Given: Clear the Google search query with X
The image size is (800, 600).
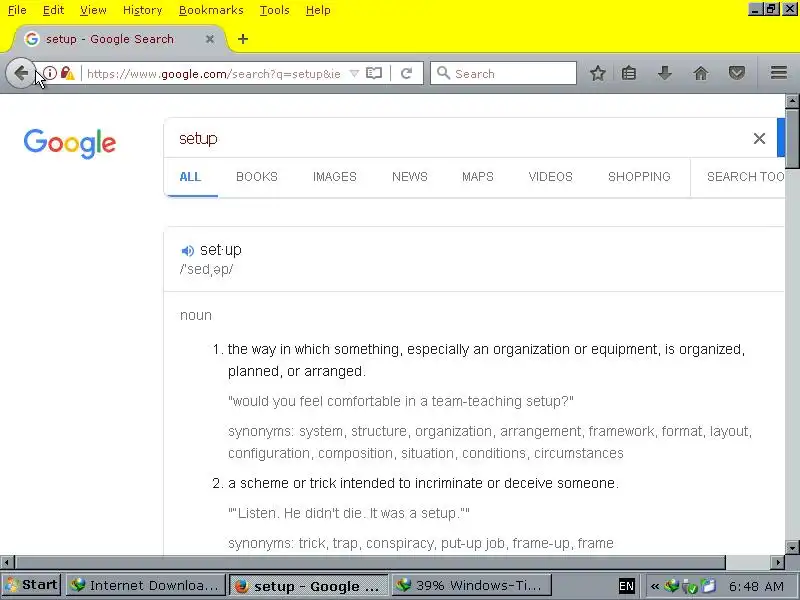Looking at the screenshot, I should pos(759,138).
